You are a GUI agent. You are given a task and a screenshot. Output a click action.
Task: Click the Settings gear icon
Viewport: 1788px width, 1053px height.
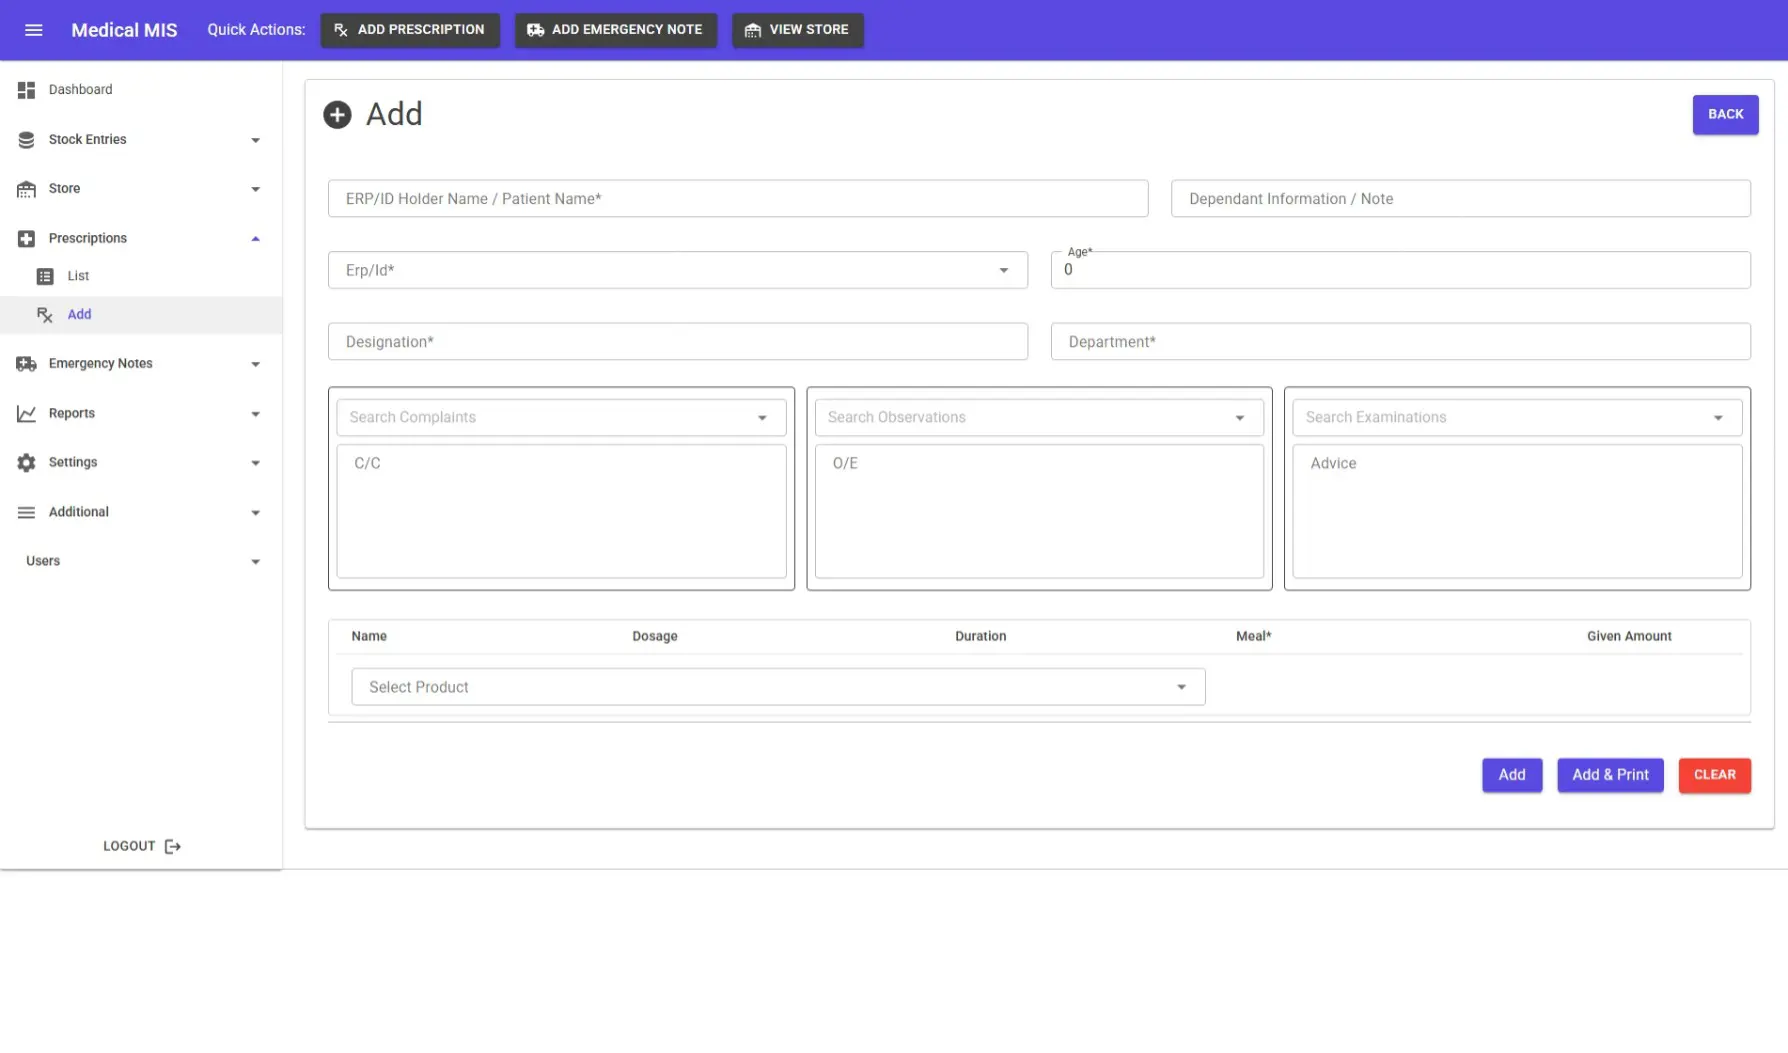click(x=27, y=463)
